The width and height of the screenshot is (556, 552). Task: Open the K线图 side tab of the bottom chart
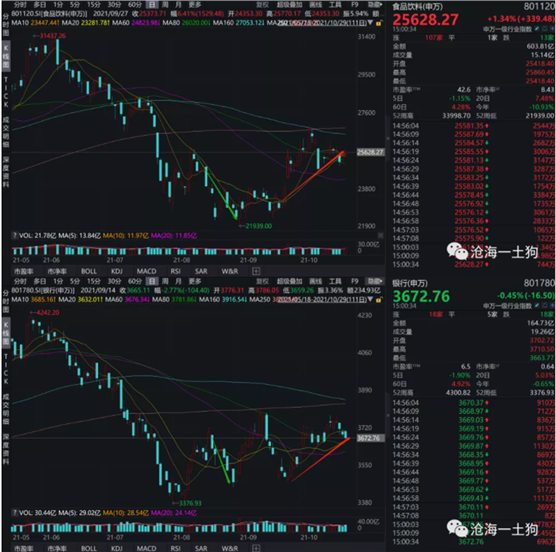pyautogui.click(x=6, y=334)
